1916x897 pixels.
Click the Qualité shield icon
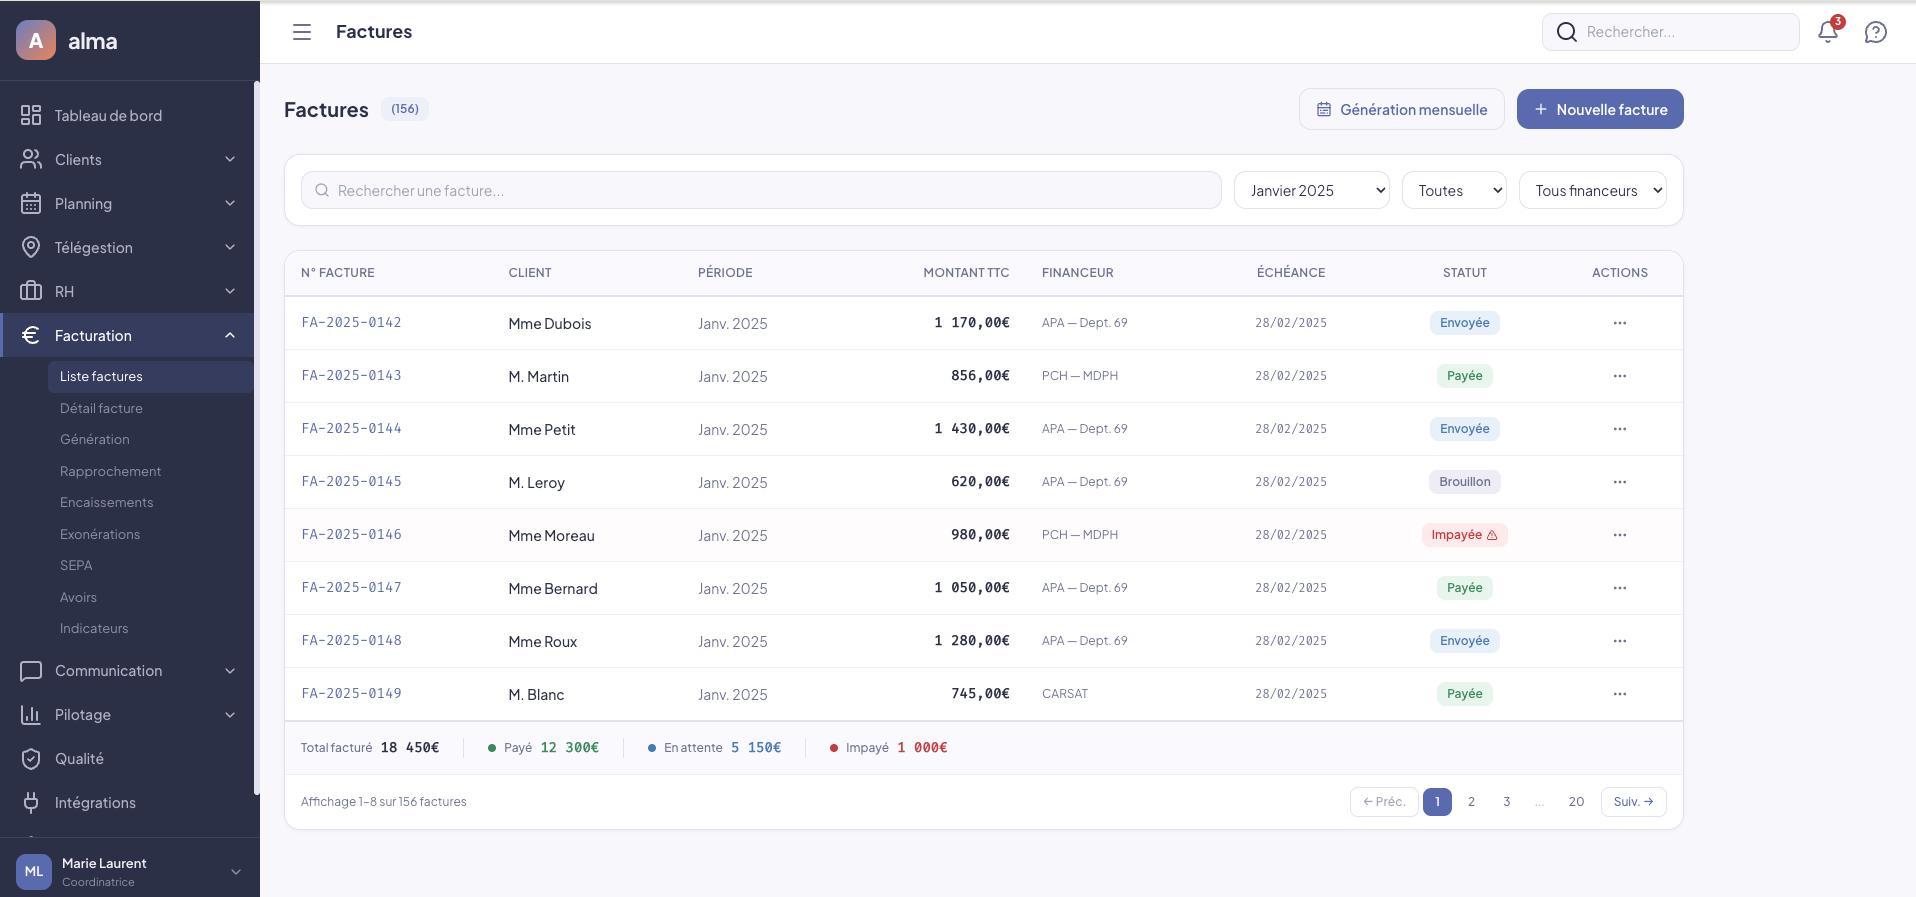pyautogui.click(x=31, y=759)
